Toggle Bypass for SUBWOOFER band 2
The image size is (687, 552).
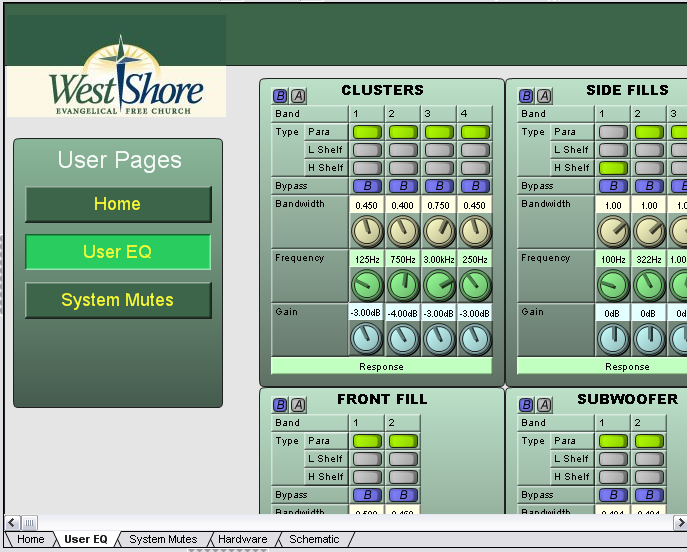[649, 495]
